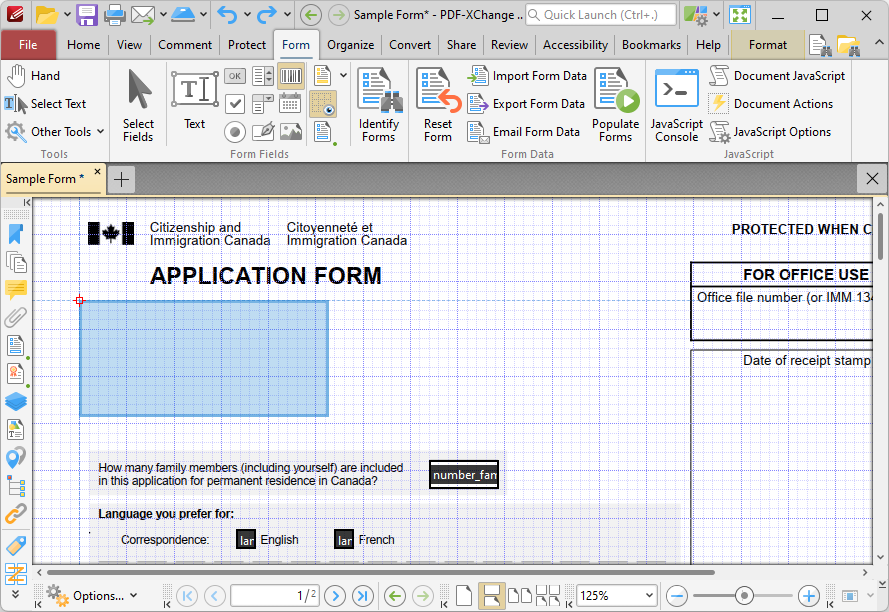Image resolution: width=889 pixels, height=612 pixels.
Task: Choose the Date field tool
Action: [291, 104]
